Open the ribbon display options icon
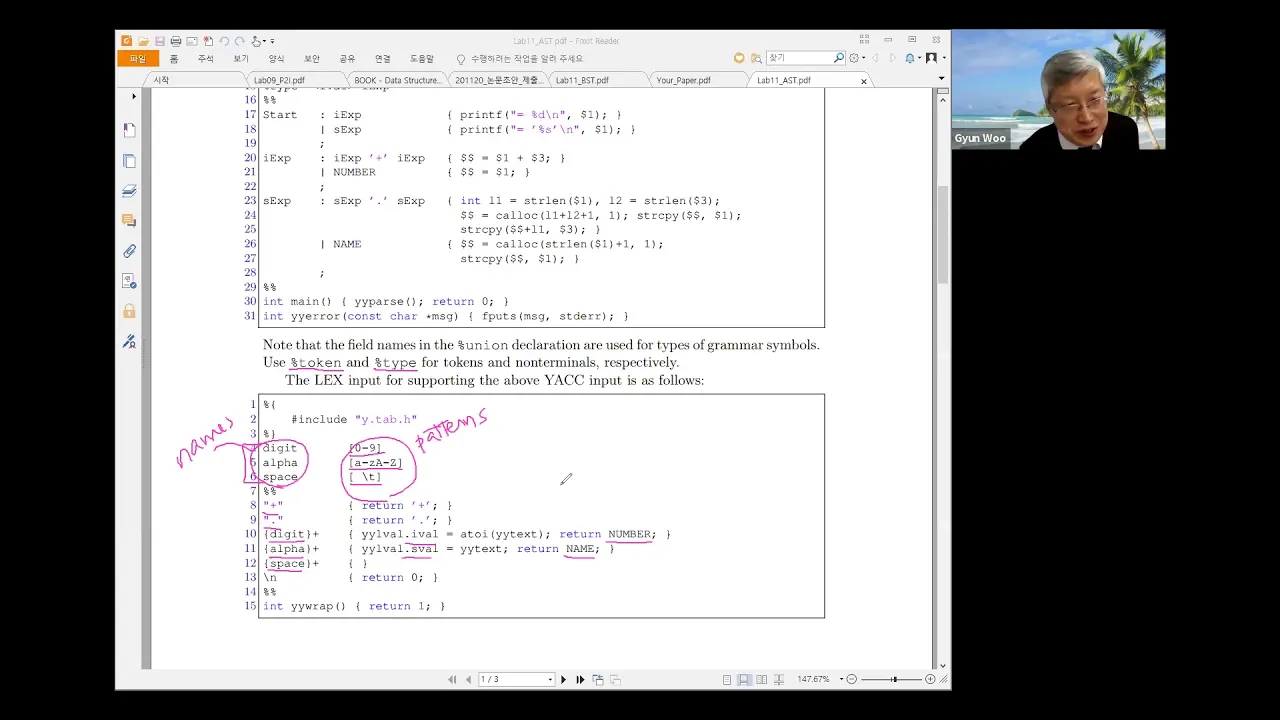Viewport: 1280px width, 720px height. pos(864,40)
